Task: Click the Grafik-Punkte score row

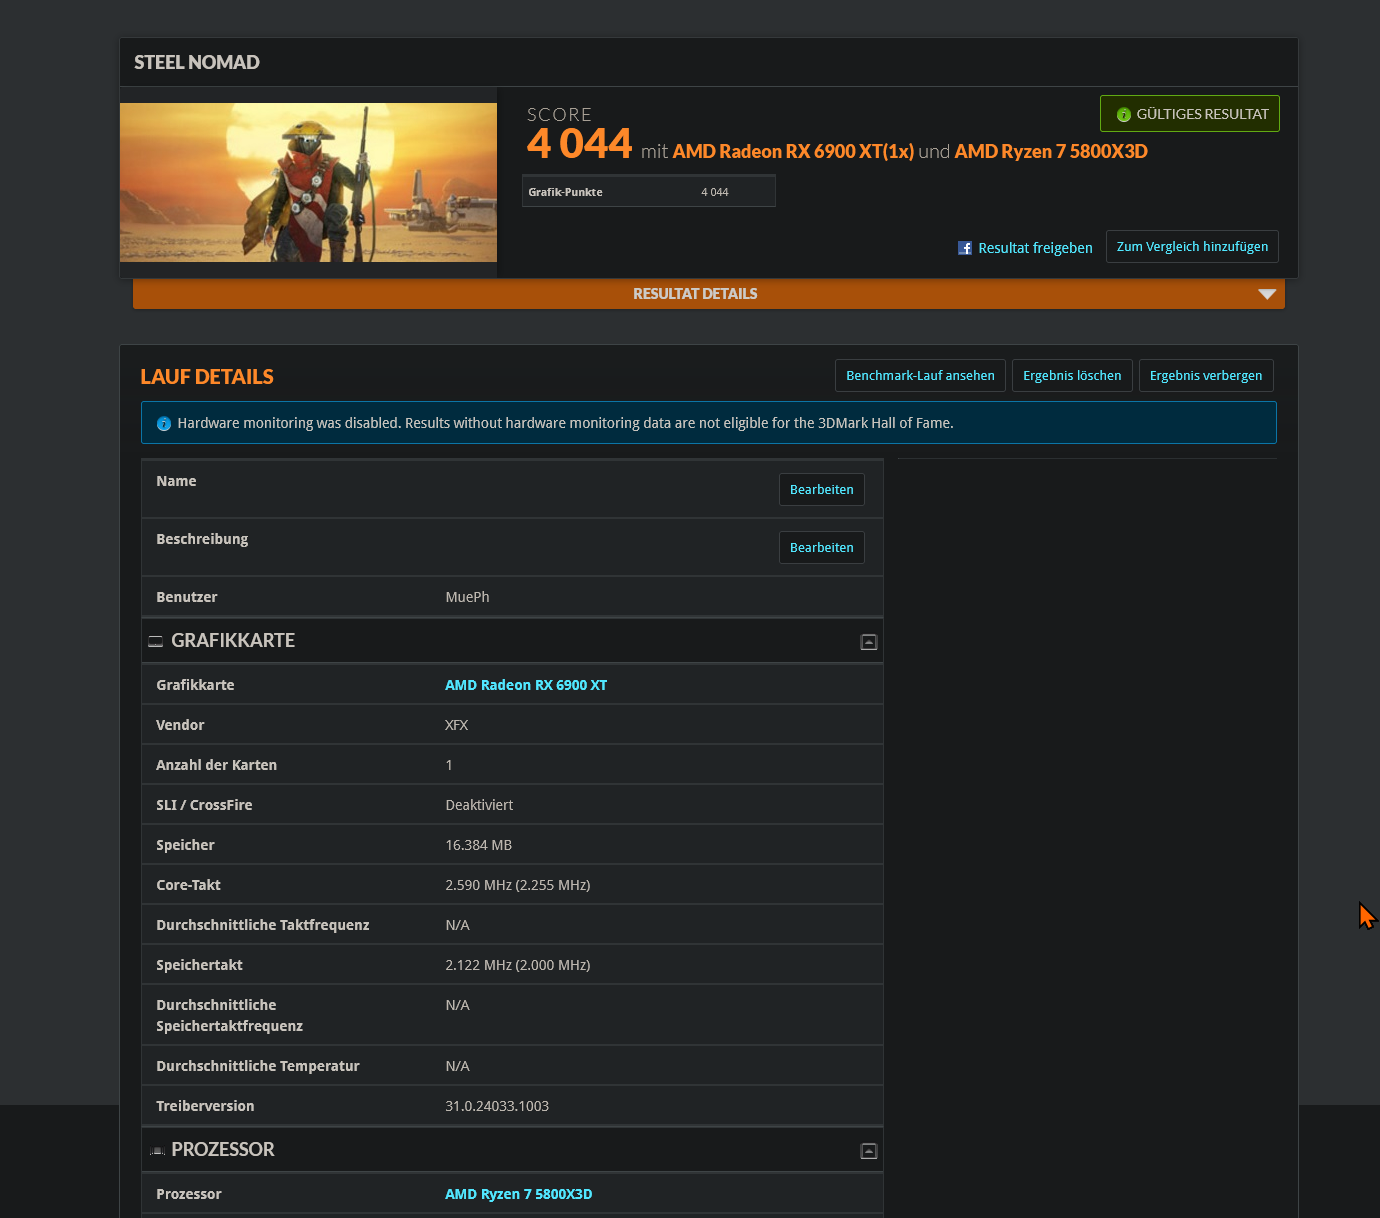Action: point(649,191)
